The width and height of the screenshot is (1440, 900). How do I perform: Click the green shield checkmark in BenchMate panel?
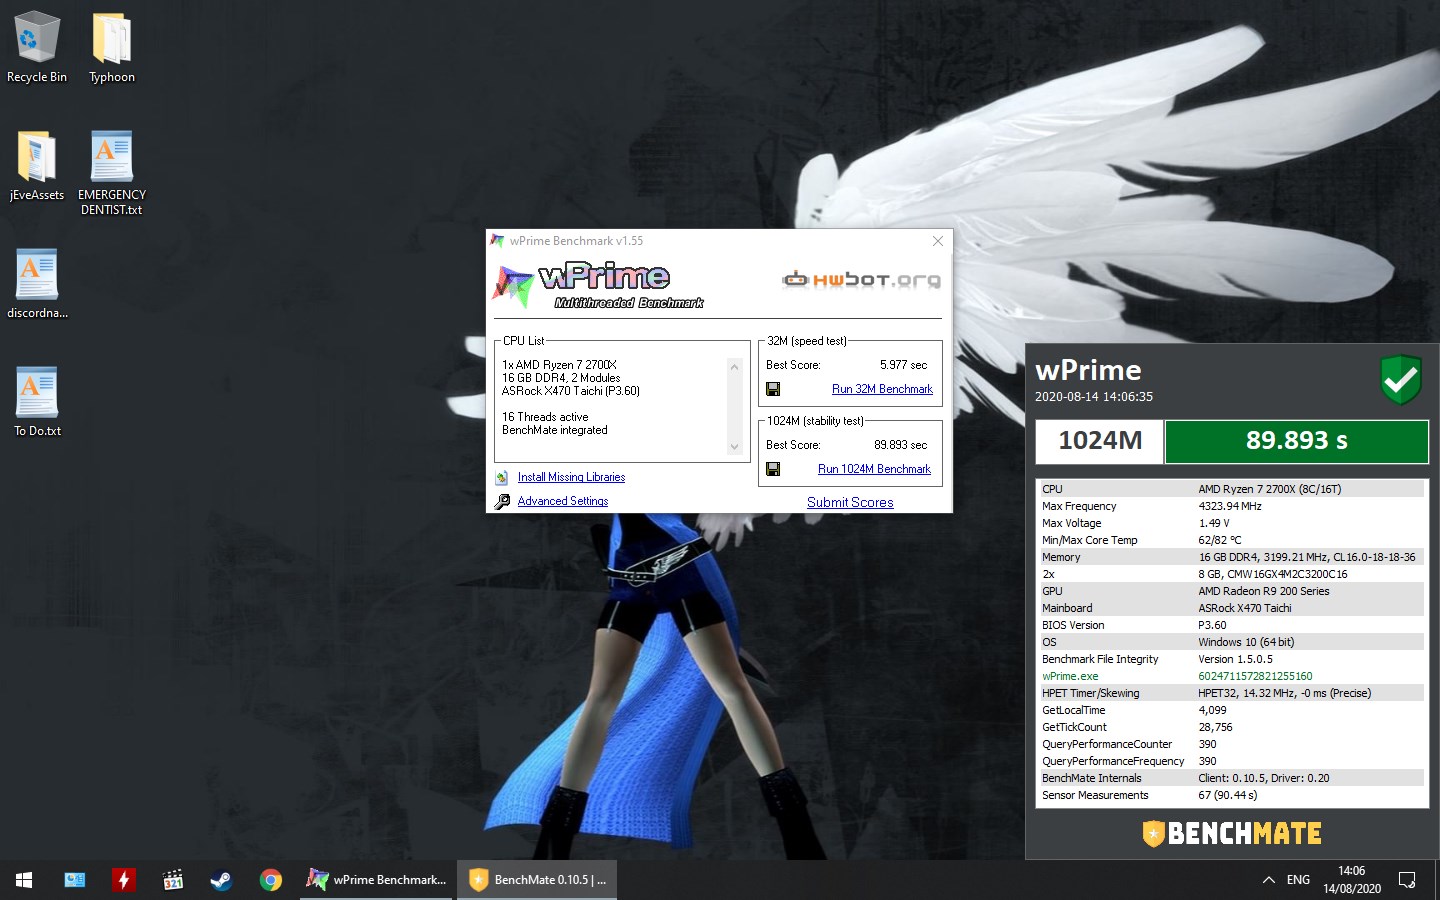[1400, 380]
